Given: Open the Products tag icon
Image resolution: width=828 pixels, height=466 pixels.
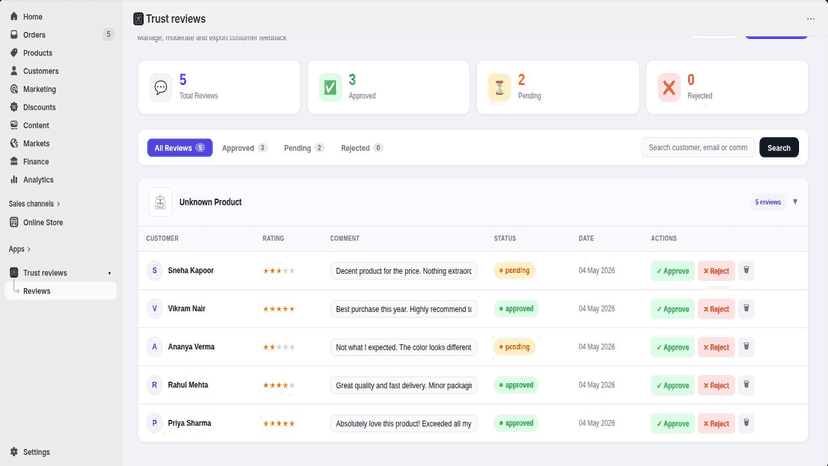Looking at the screenshot, I should click(x=14, y=53).
